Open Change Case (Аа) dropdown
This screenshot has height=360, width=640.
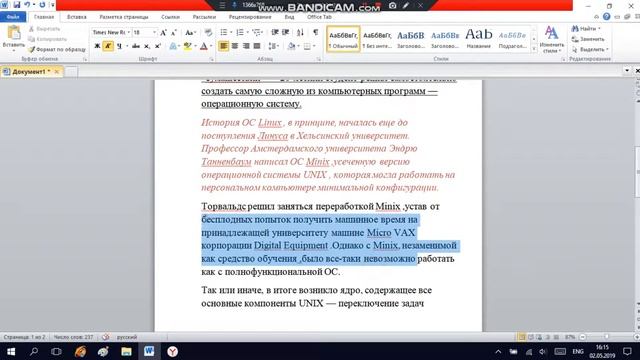(190, 32)
